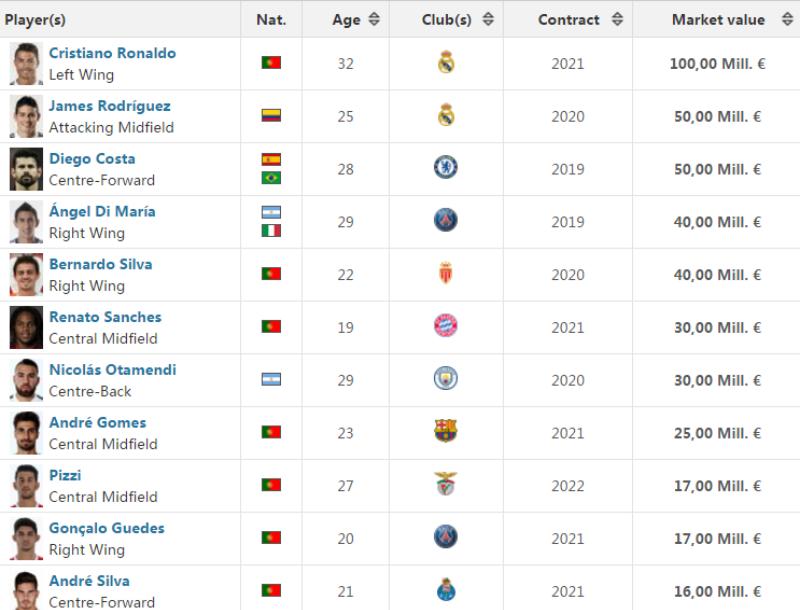Image resolution: width=800 pixels, height=610 pixels.
Task: Click the Manchester City crest in Otamendi's row
Action: click(446, 379)
